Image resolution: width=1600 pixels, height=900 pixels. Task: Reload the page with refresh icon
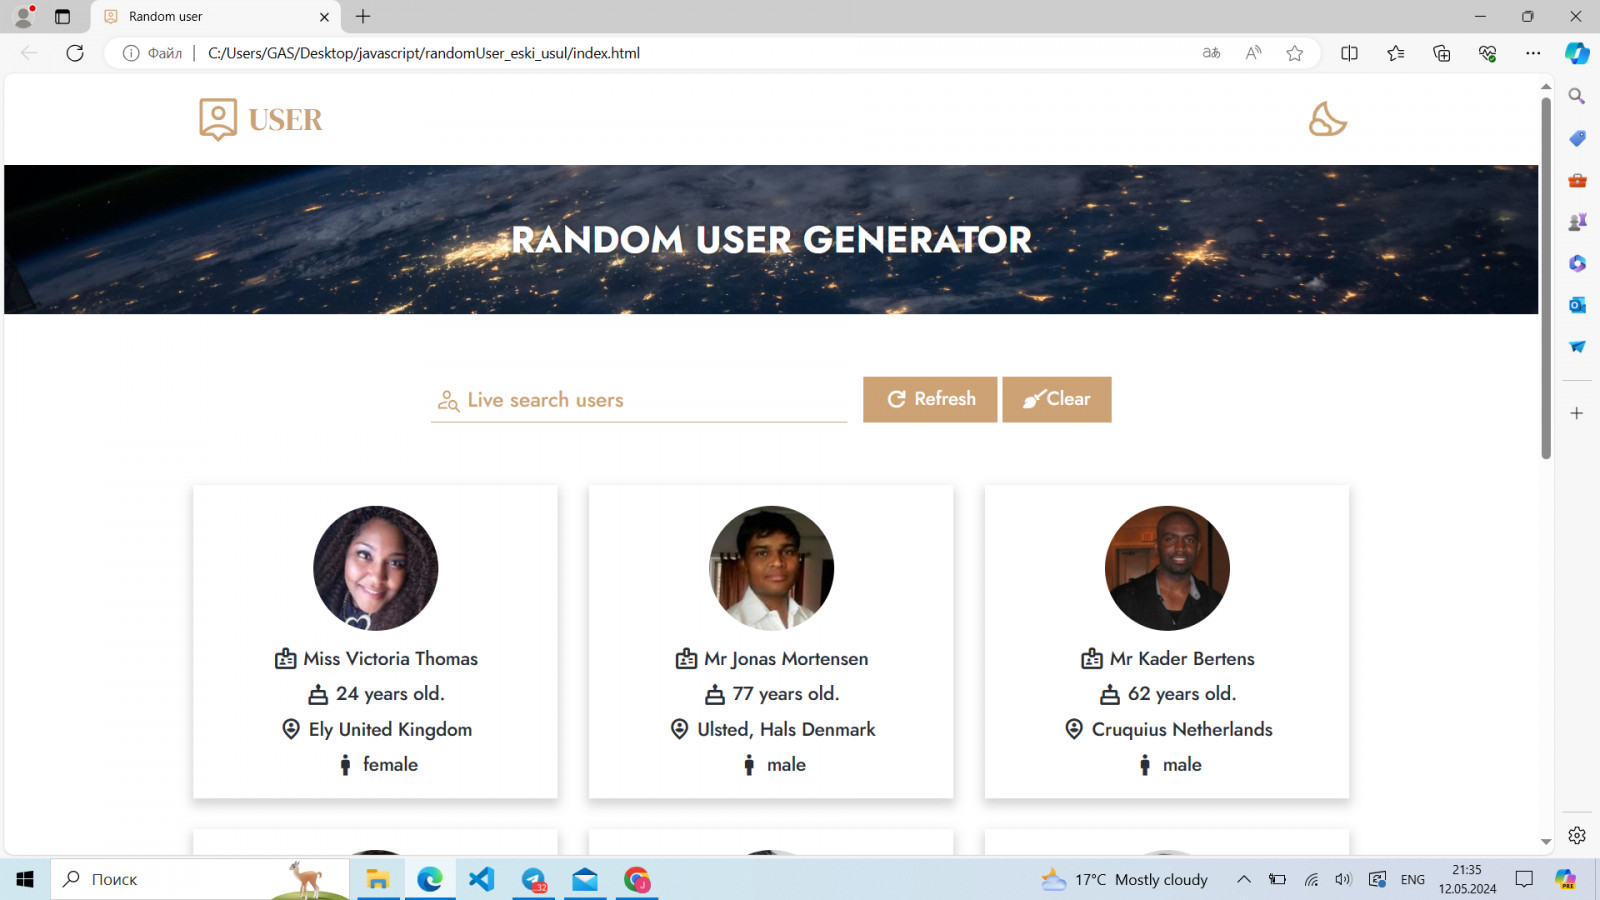click(75, 53)
